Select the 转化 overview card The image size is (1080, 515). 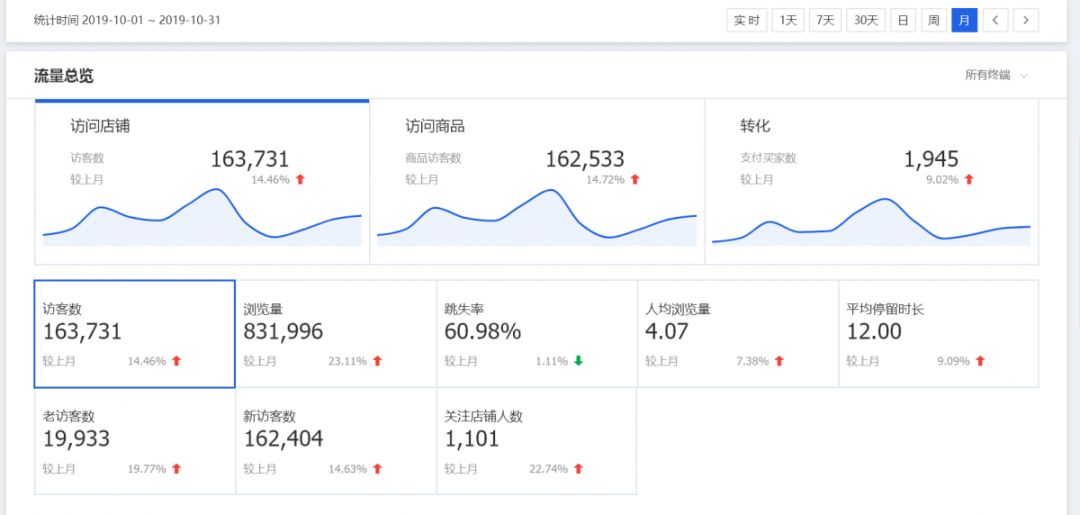tap(872, 182)
